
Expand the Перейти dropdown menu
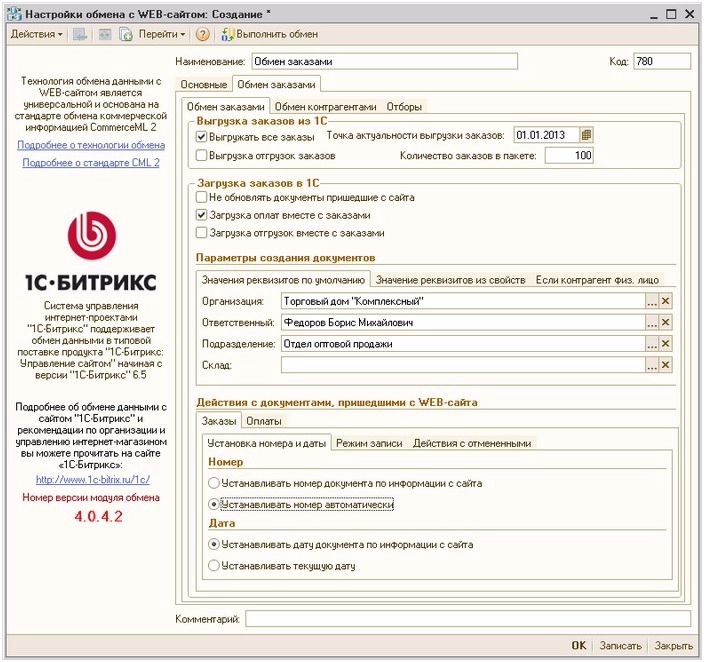coord(161,34)
